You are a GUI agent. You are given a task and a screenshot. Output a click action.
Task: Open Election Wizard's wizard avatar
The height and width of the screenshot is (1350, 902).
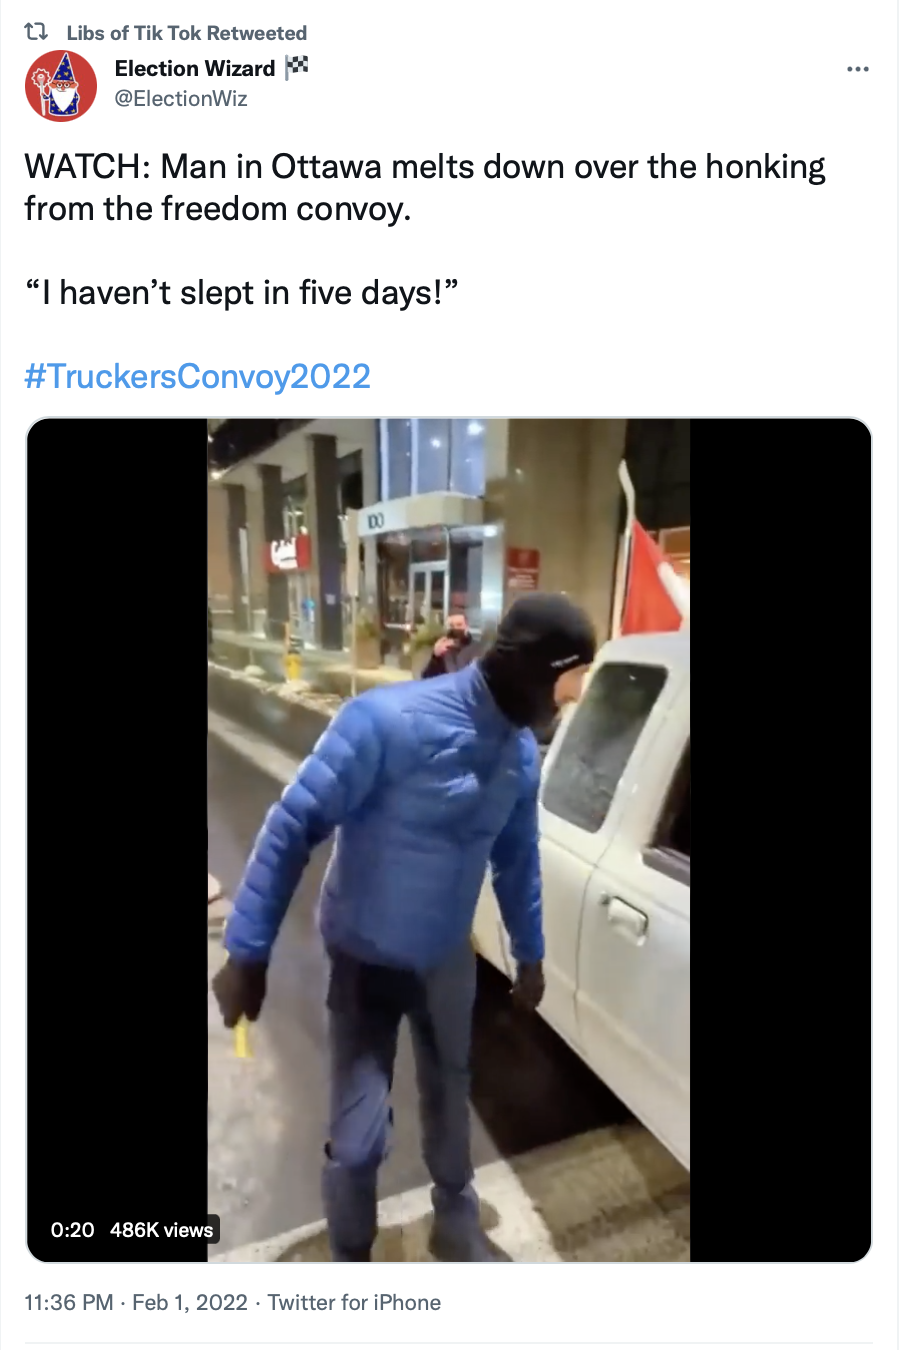[61, 85]
